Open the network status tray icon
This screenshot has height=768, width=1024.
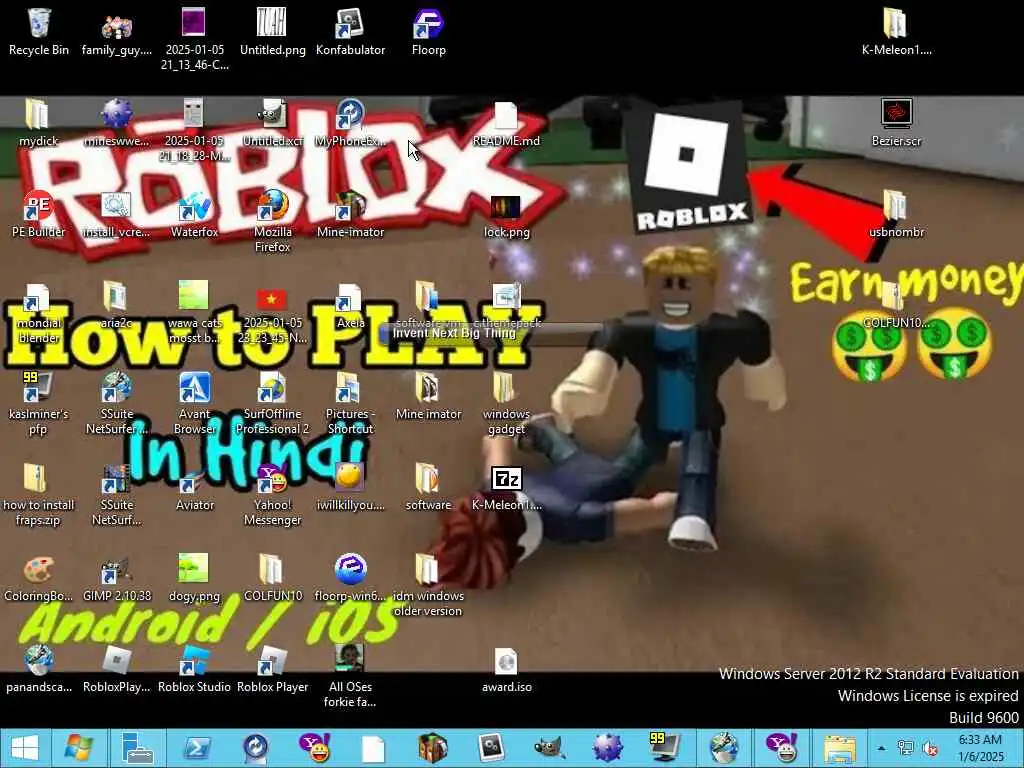[906, 748]
